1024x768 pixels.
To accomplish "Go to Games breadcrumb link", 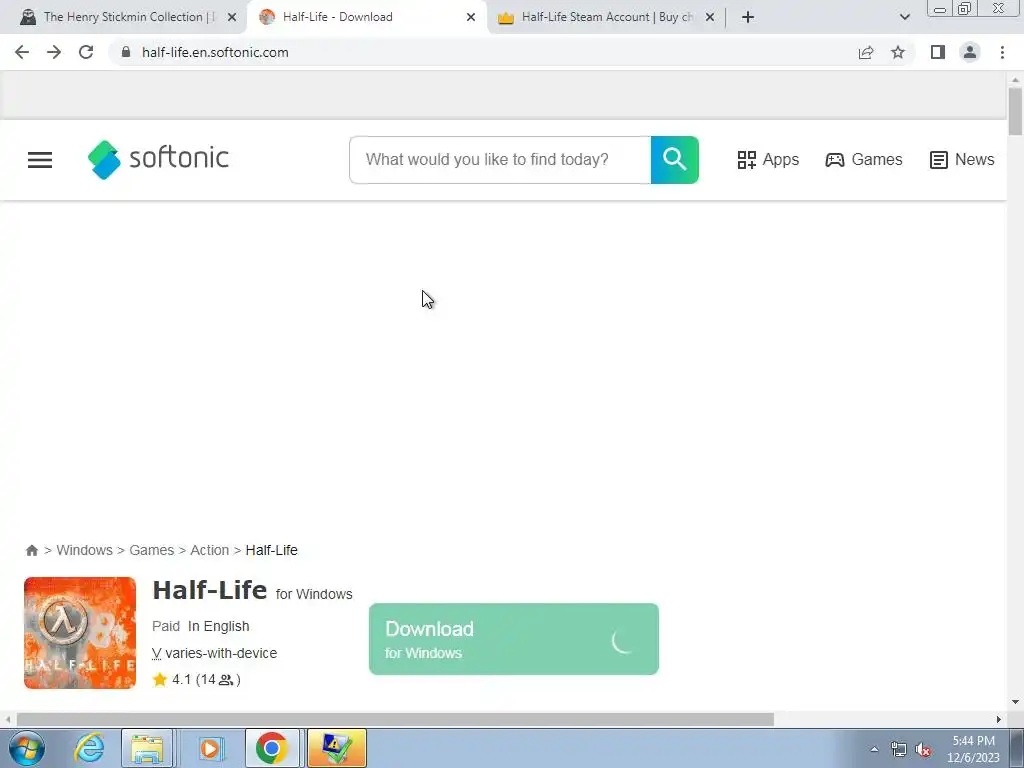I will click(x=152, y=550).
